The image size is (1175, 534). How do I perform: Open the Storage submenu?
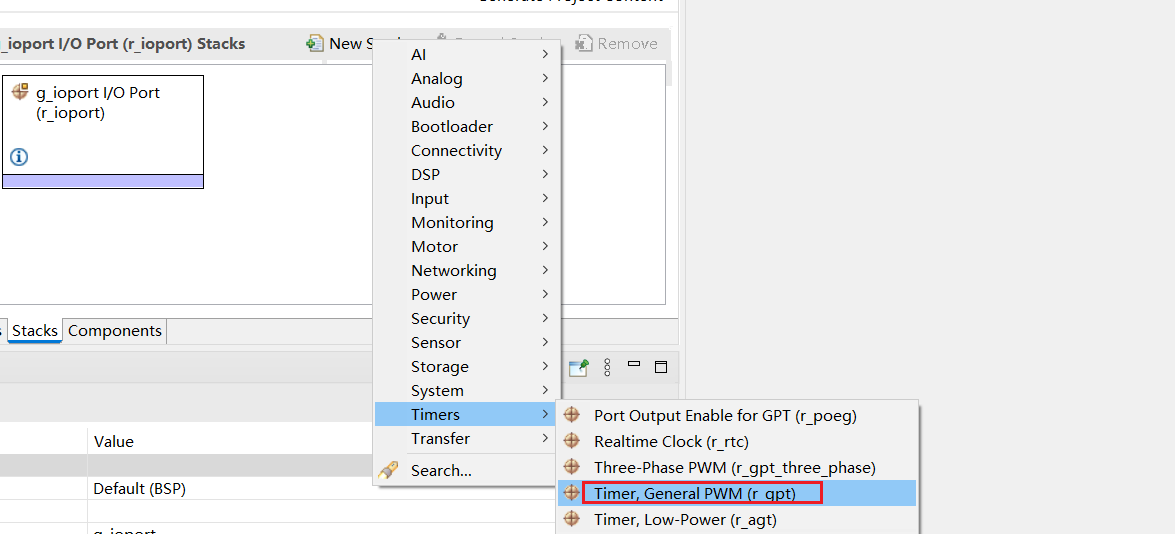tap(467, 366)
